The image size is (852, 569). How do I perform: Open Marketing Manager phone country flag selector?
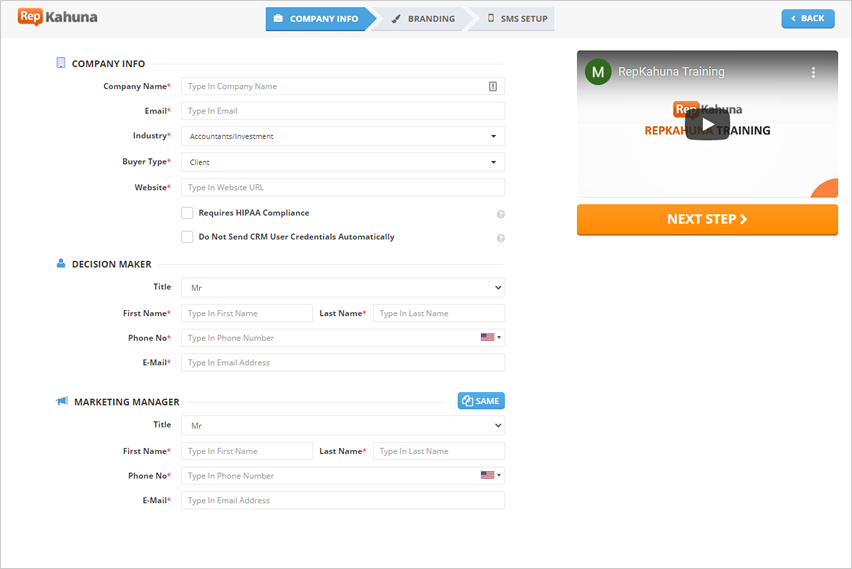490,476
